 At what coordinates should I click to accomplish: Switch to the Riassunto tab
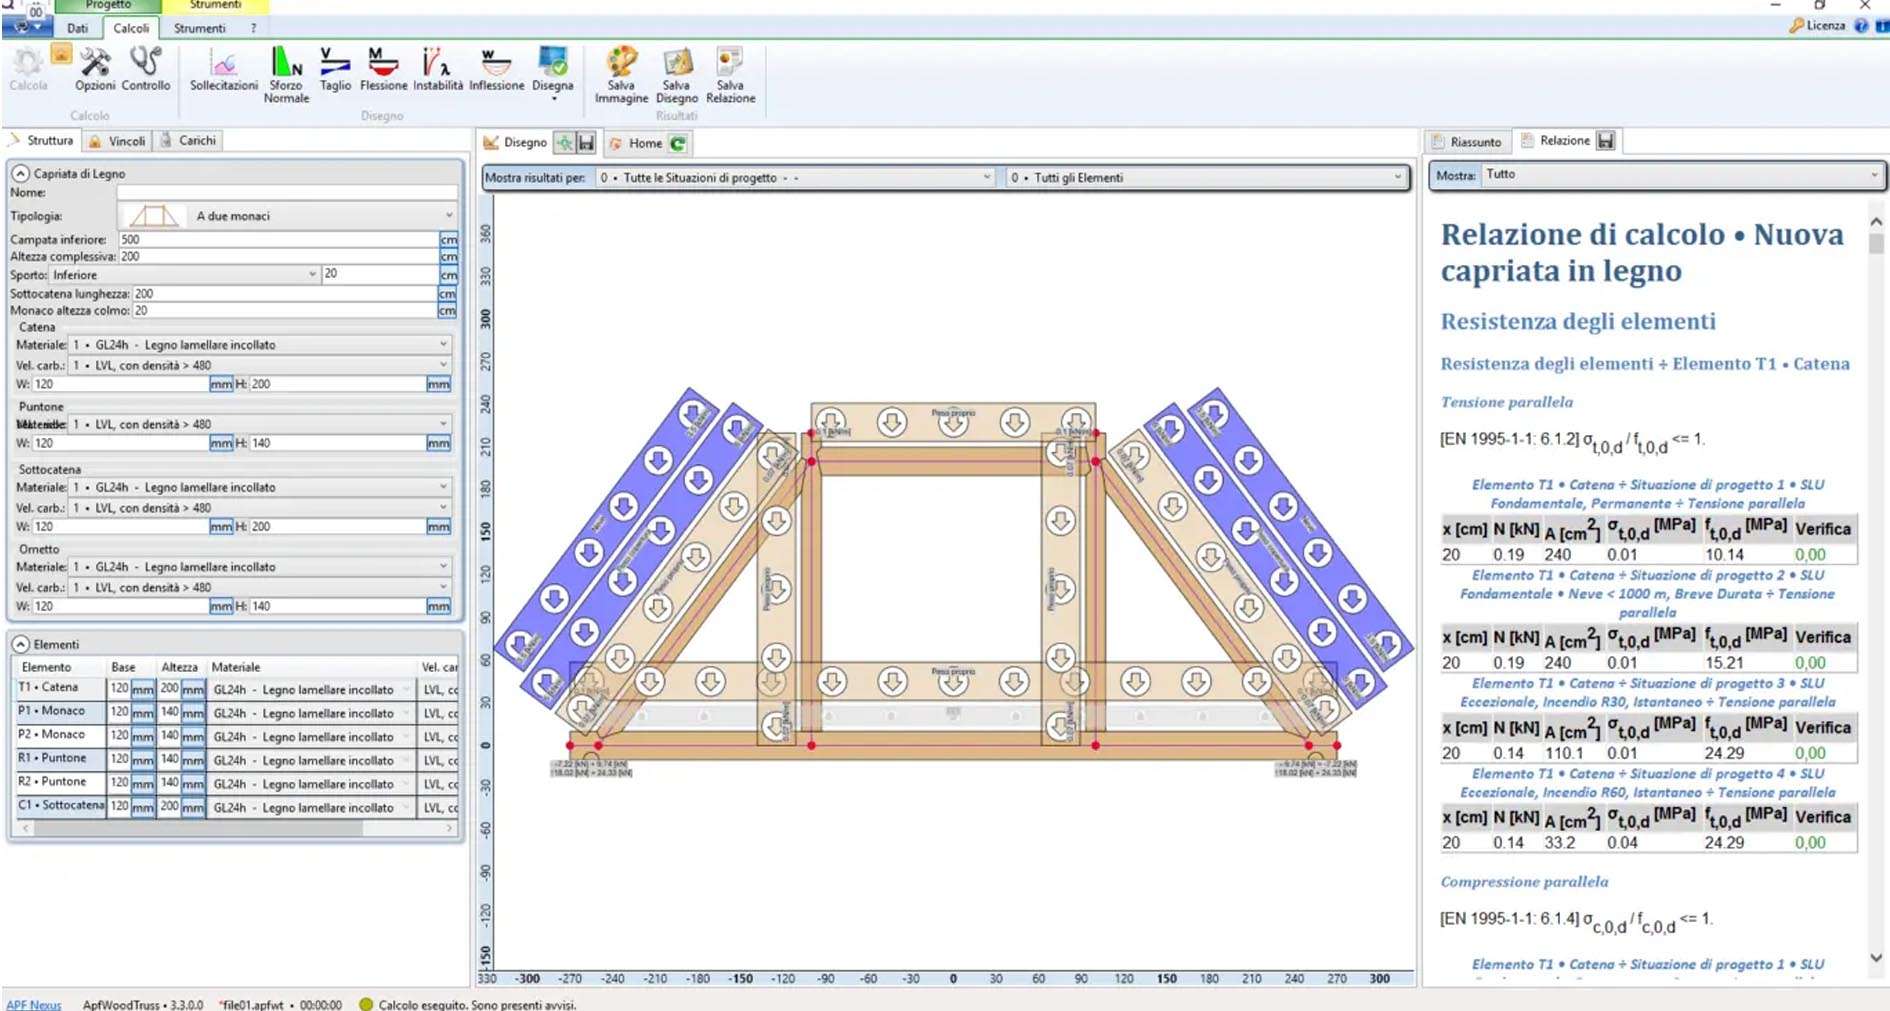1474,142
